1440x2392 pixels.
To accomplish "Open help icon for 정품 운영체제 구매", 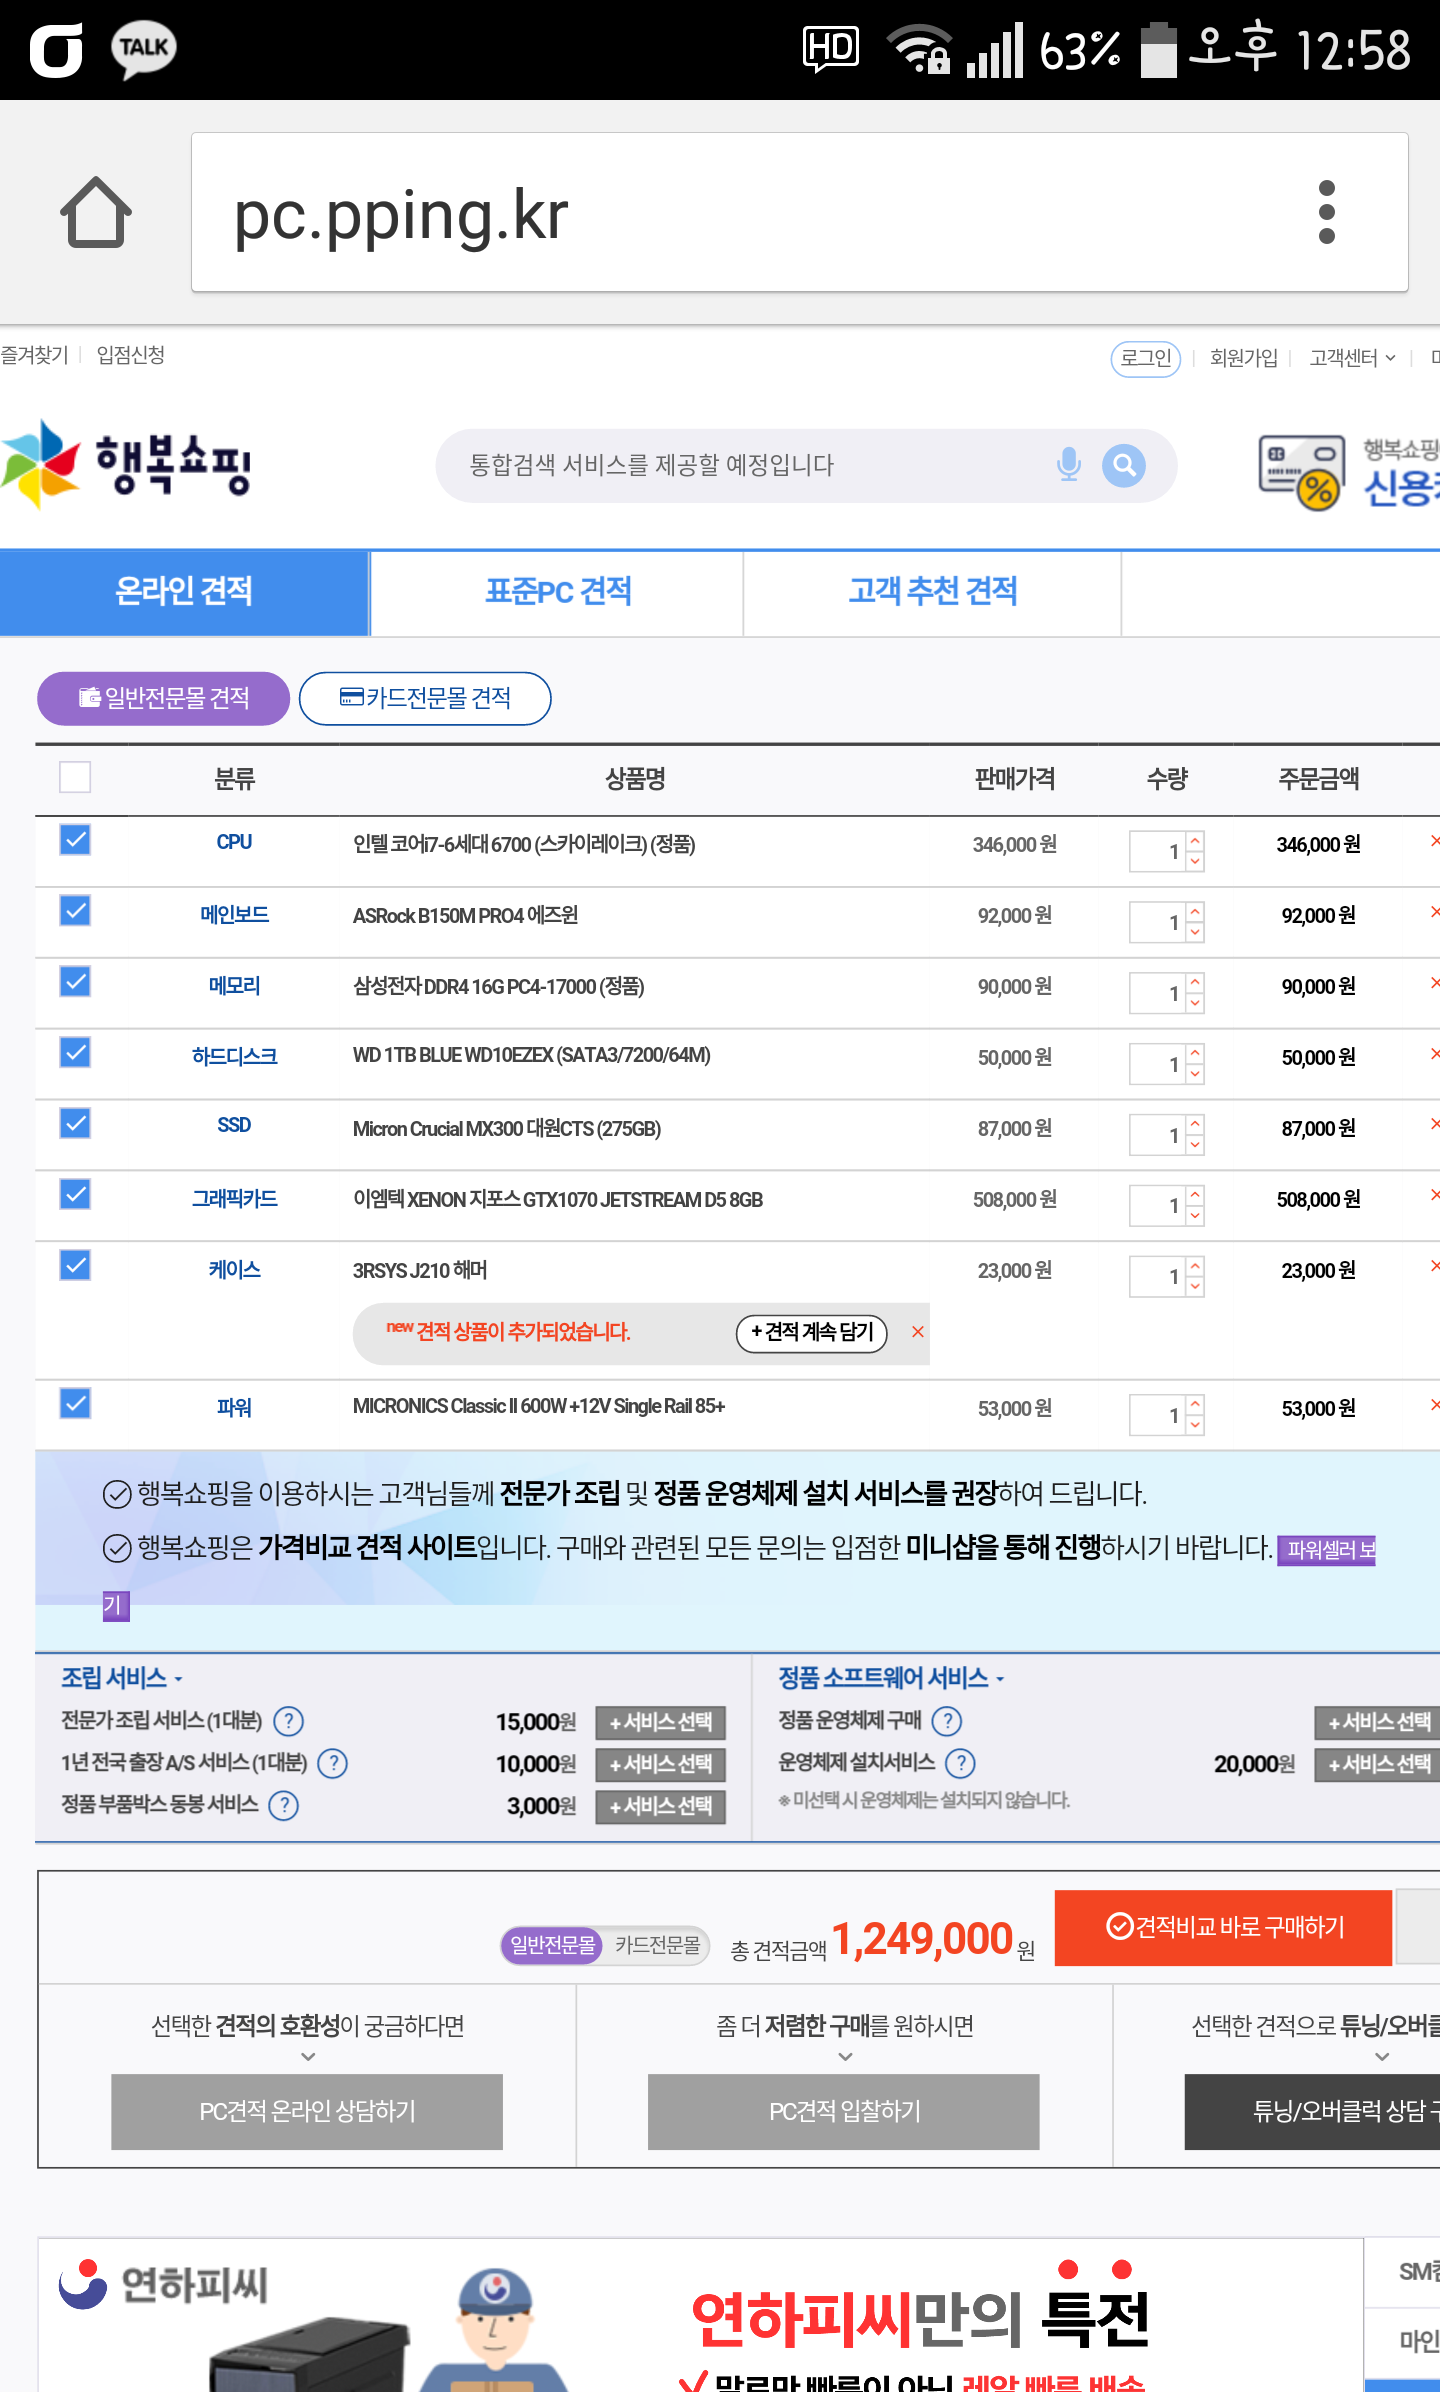I will [946, 1721].
